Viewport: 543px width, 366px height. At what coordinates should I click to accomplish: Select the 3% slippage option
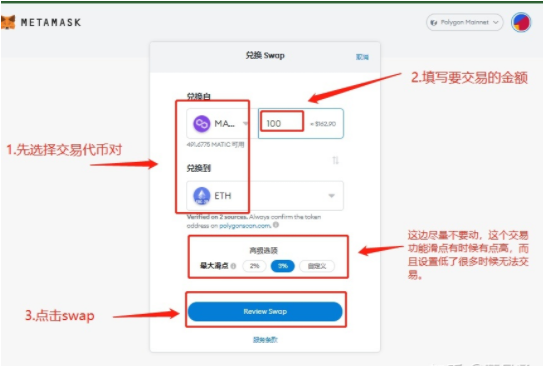283,266
